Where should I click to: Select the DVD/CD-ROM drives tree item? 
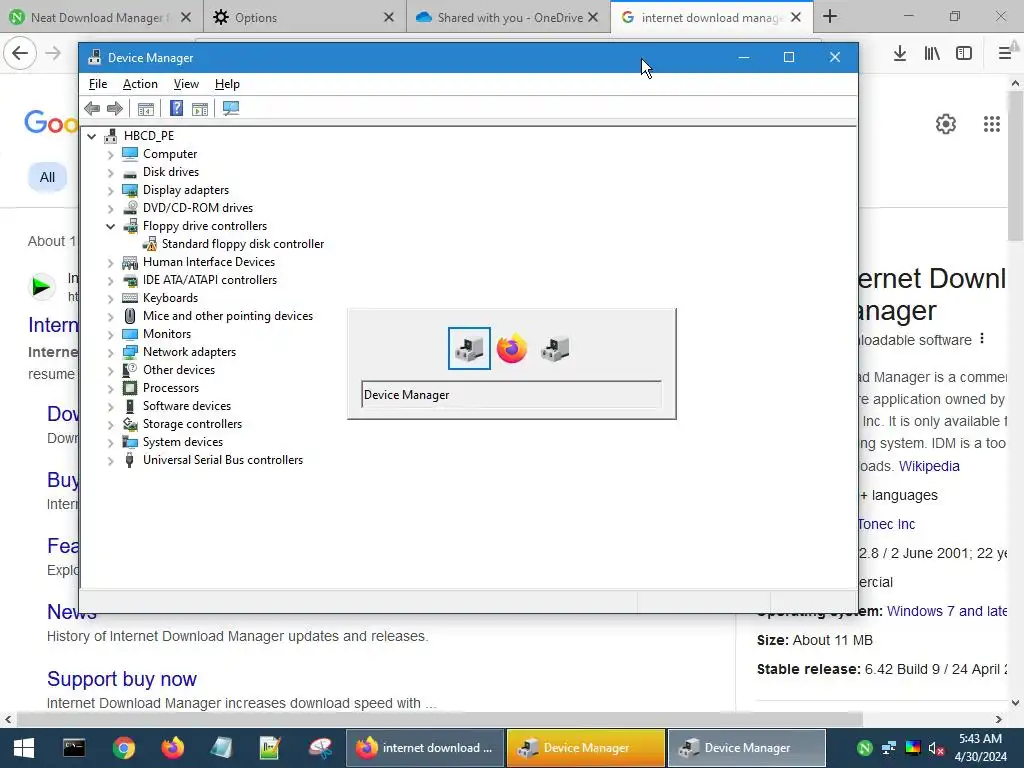(198, 208)
